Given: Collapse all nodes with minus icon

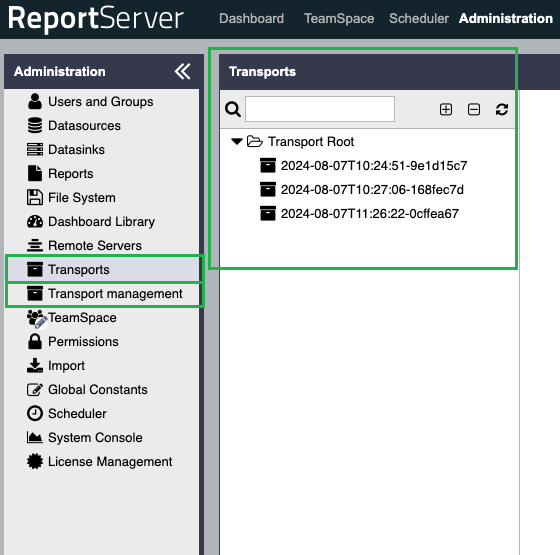Looking at the screenshot, I should (474, 109).
